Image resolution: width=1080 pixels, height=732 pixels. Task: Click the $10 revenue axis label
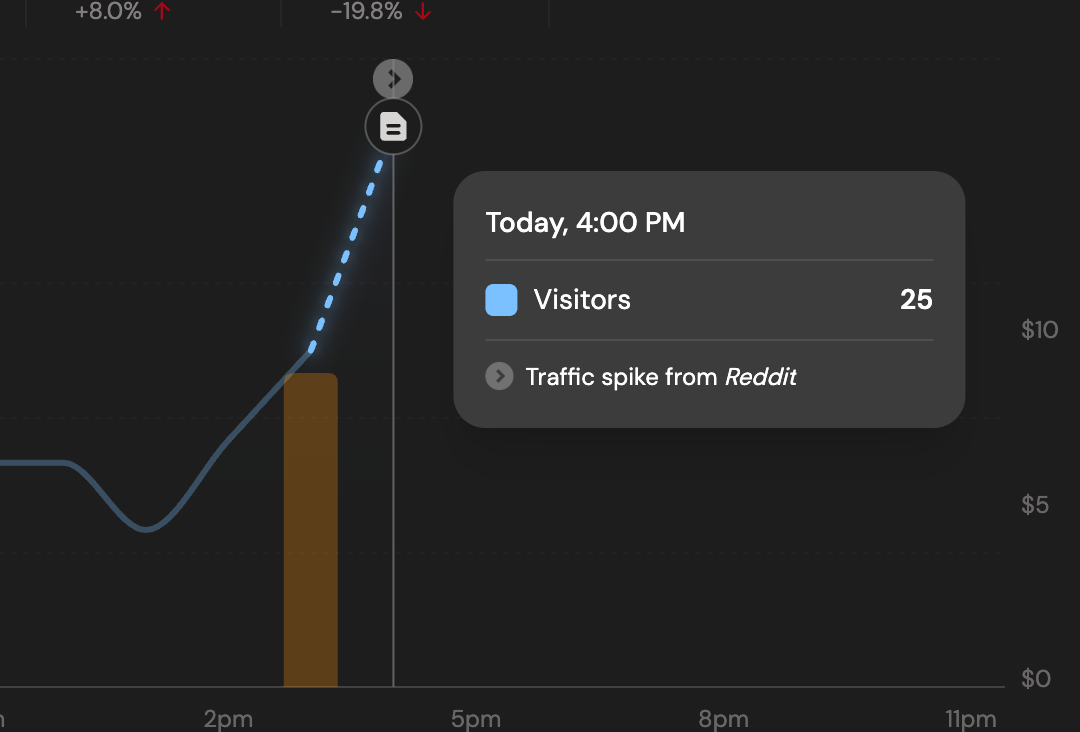click(1039, 330)
